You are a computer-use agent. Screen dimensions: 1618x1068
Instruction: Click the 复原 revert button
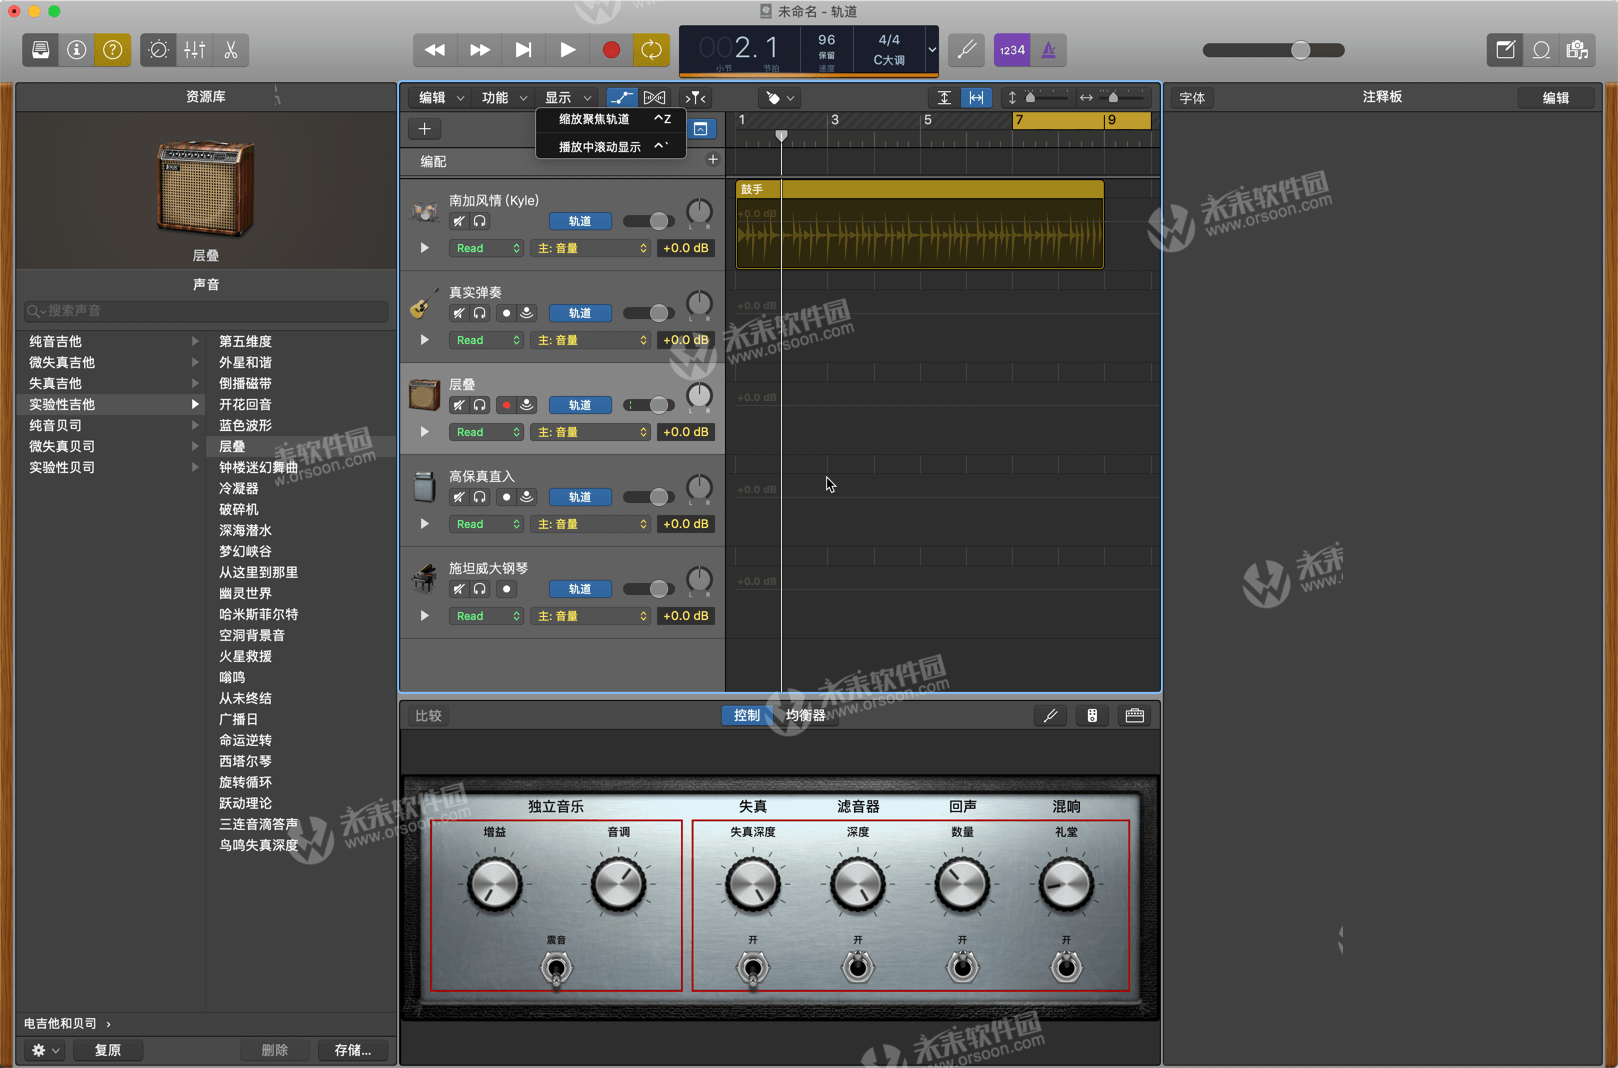[x=108, y=1050]
